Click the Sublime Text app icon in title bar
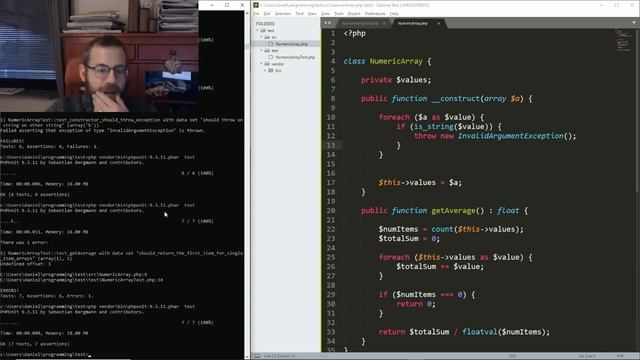Viewport: 640px width, 360px height. click(x=256, y=5)
